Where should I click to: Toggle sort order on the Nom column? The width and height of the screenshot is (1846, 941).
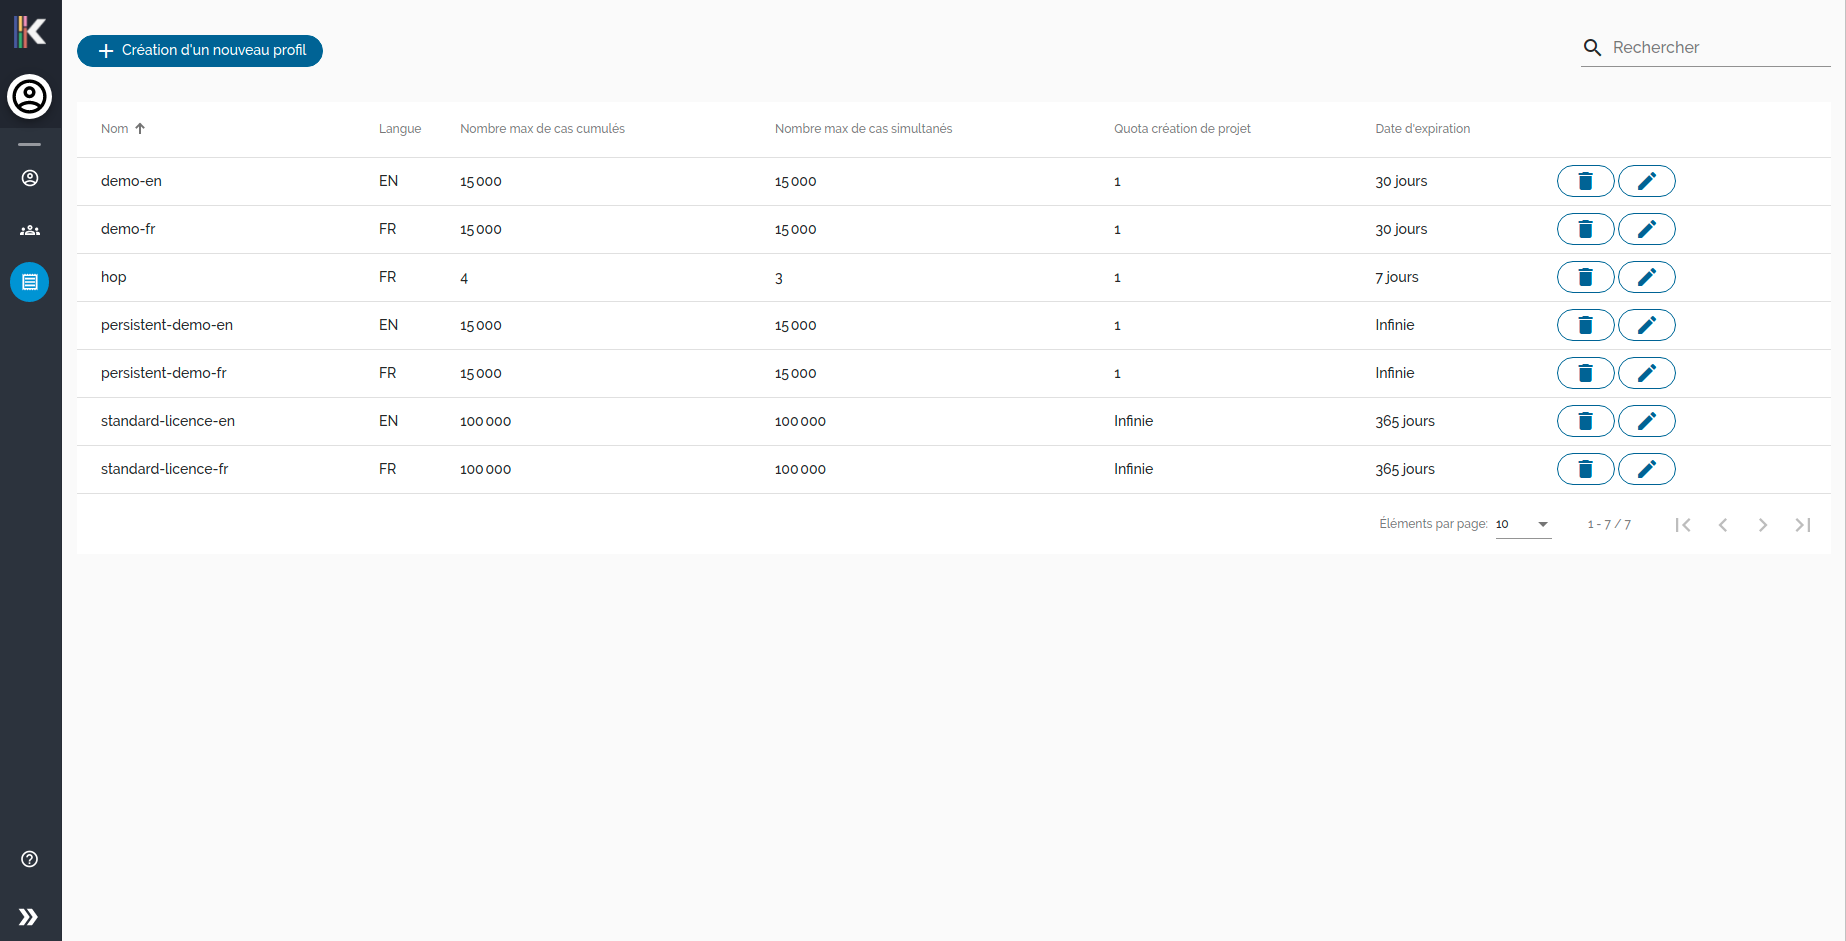click(x=122, y=128)
